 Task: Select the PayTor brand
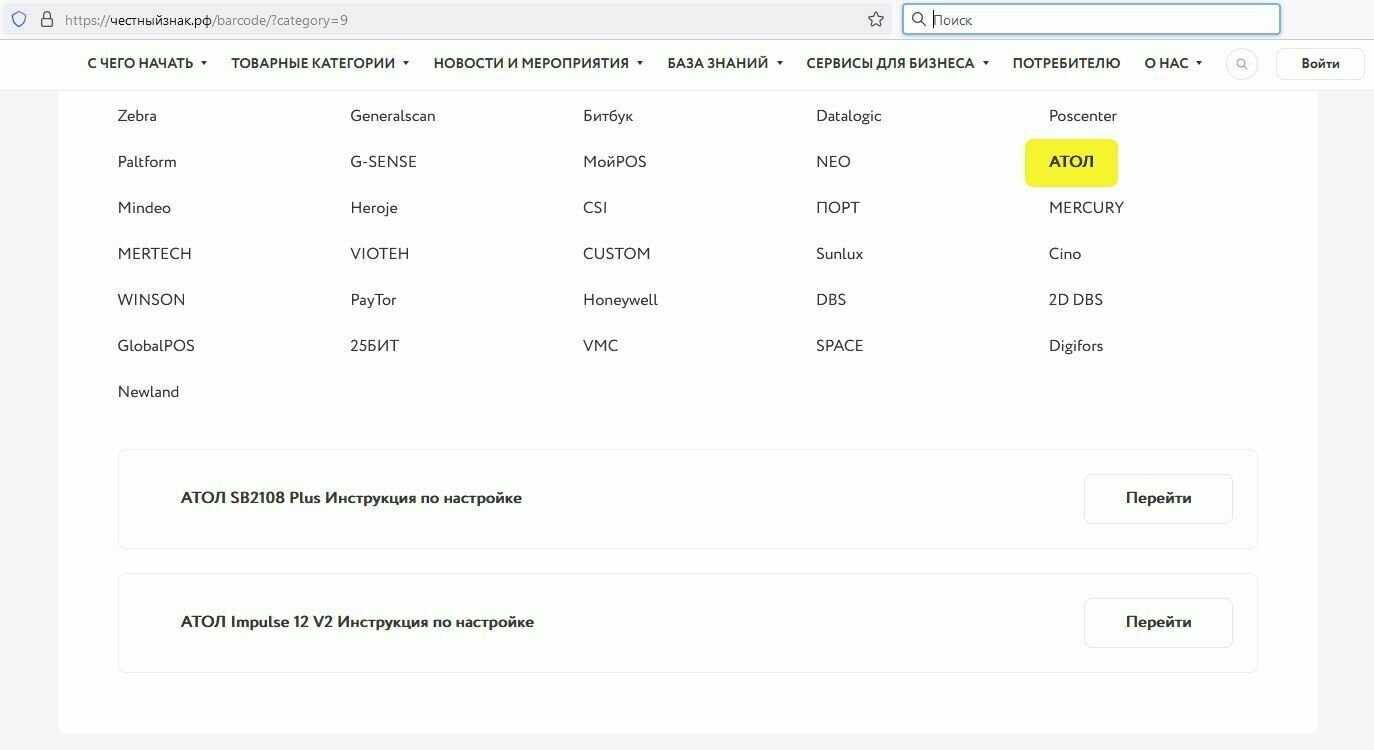[373, 300]
